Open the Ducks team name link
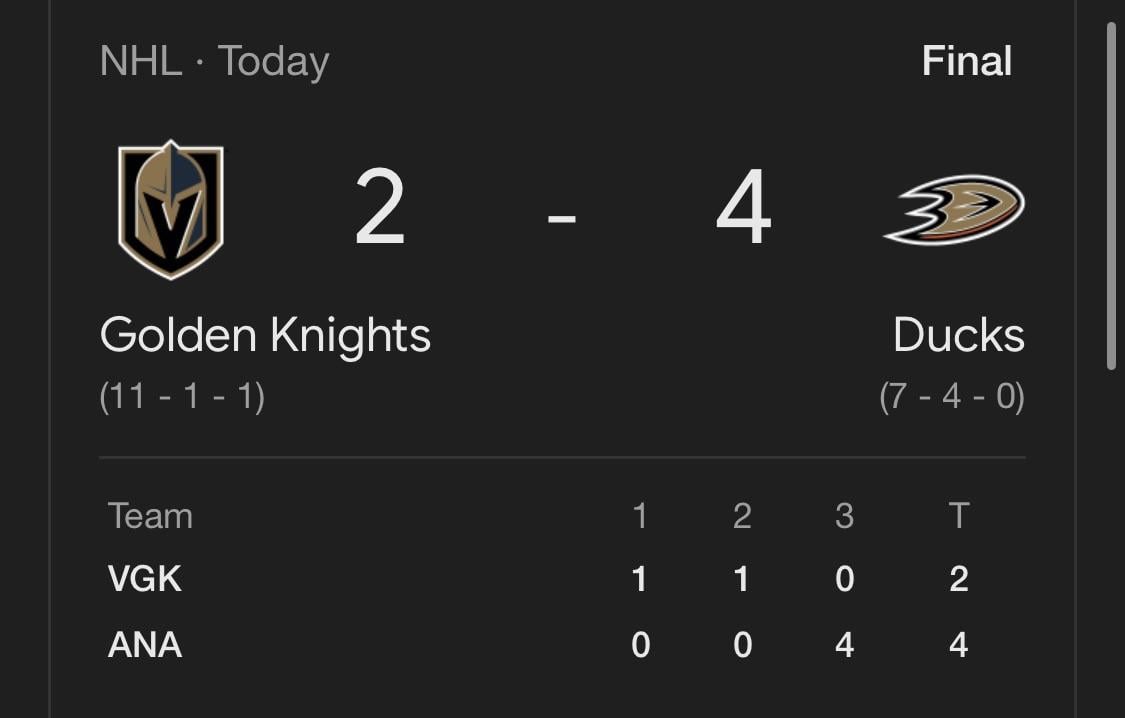 pyautogui.click(x=958, y=335)
